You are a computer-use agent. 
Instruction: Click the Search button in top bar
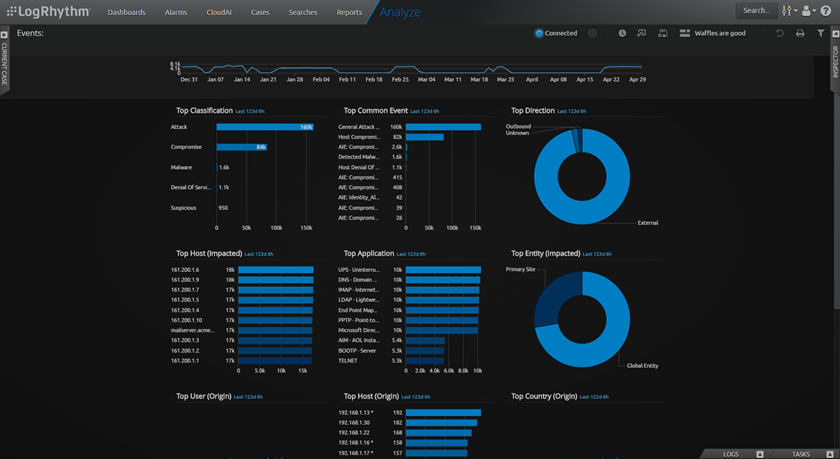coord(757,11)
